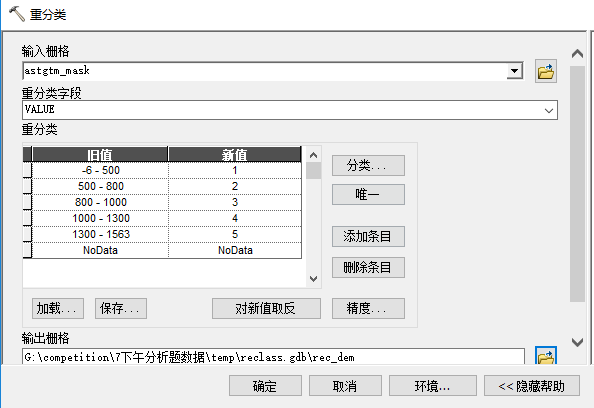Click dialog scroll up chevron
This screenshot has height=408, width=594.
pyautogui.click(x=577, y=54)
